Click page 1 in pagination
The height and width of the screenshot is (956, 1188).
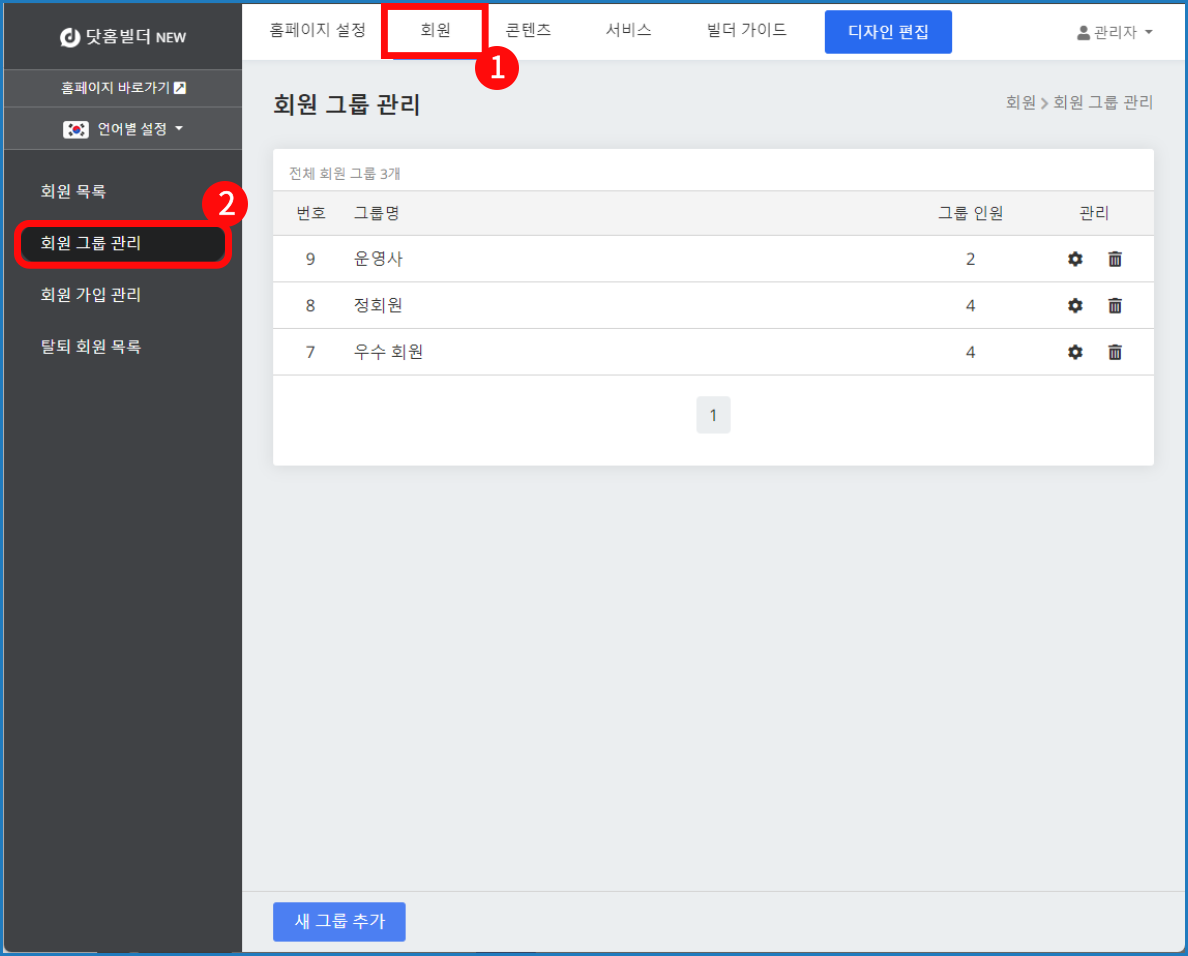click(713, 415)
